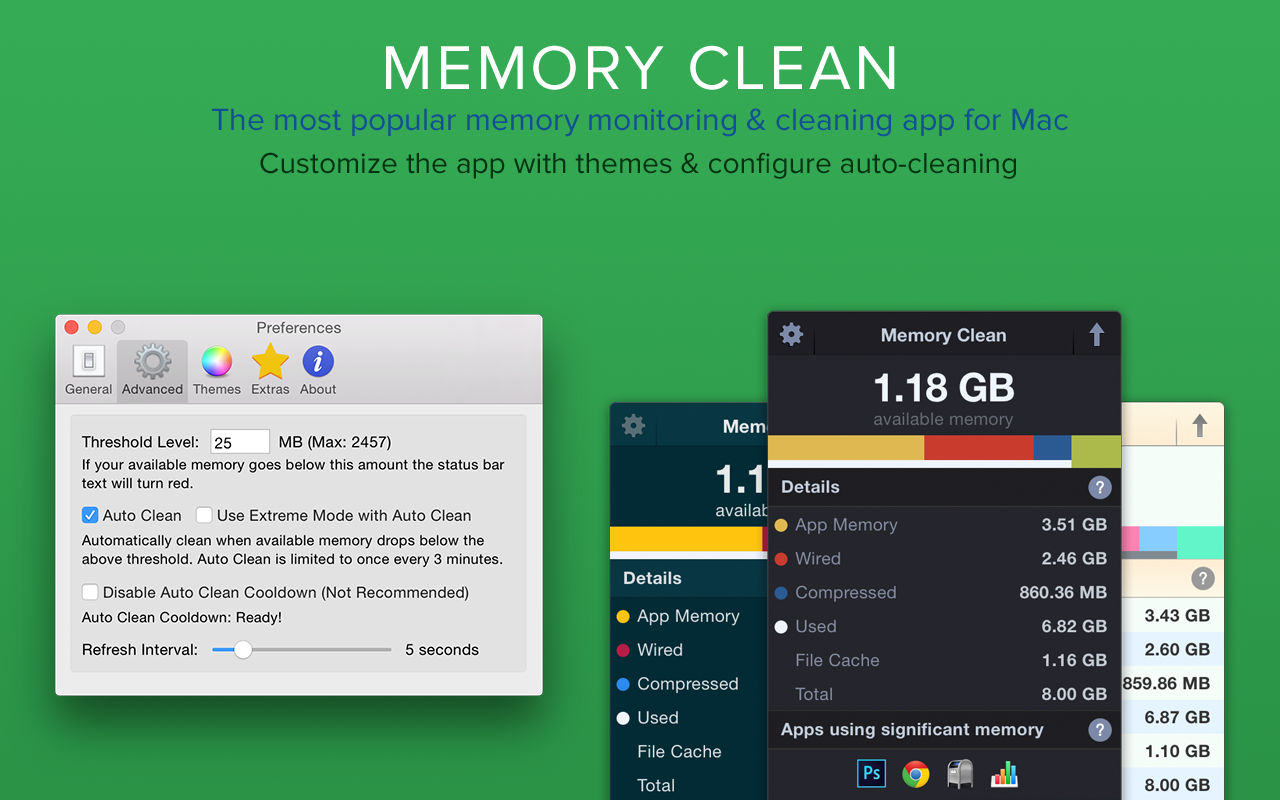
Task: Select Used row showing 6.82 GB
Action: (944, 627)
